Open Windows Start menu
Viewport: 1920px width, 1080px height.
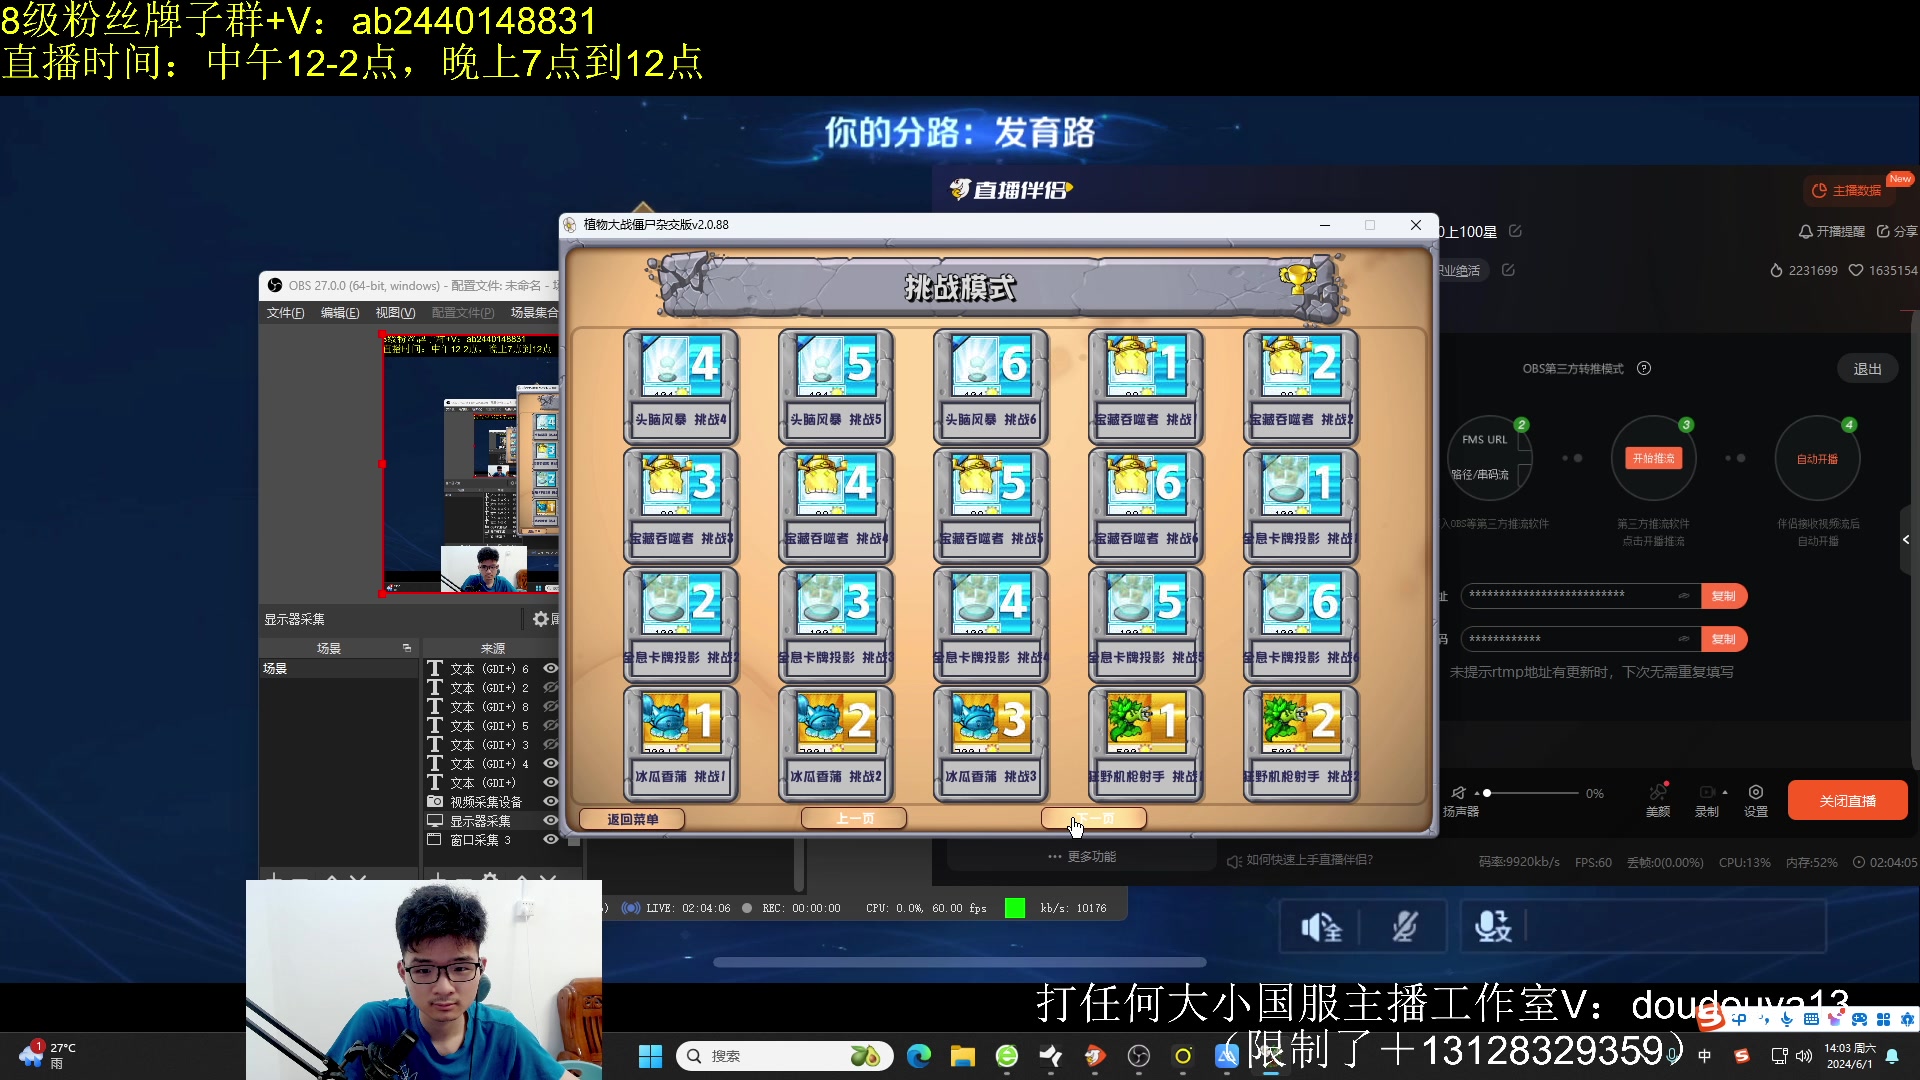pyautogui.click(x=650, y=1056)
